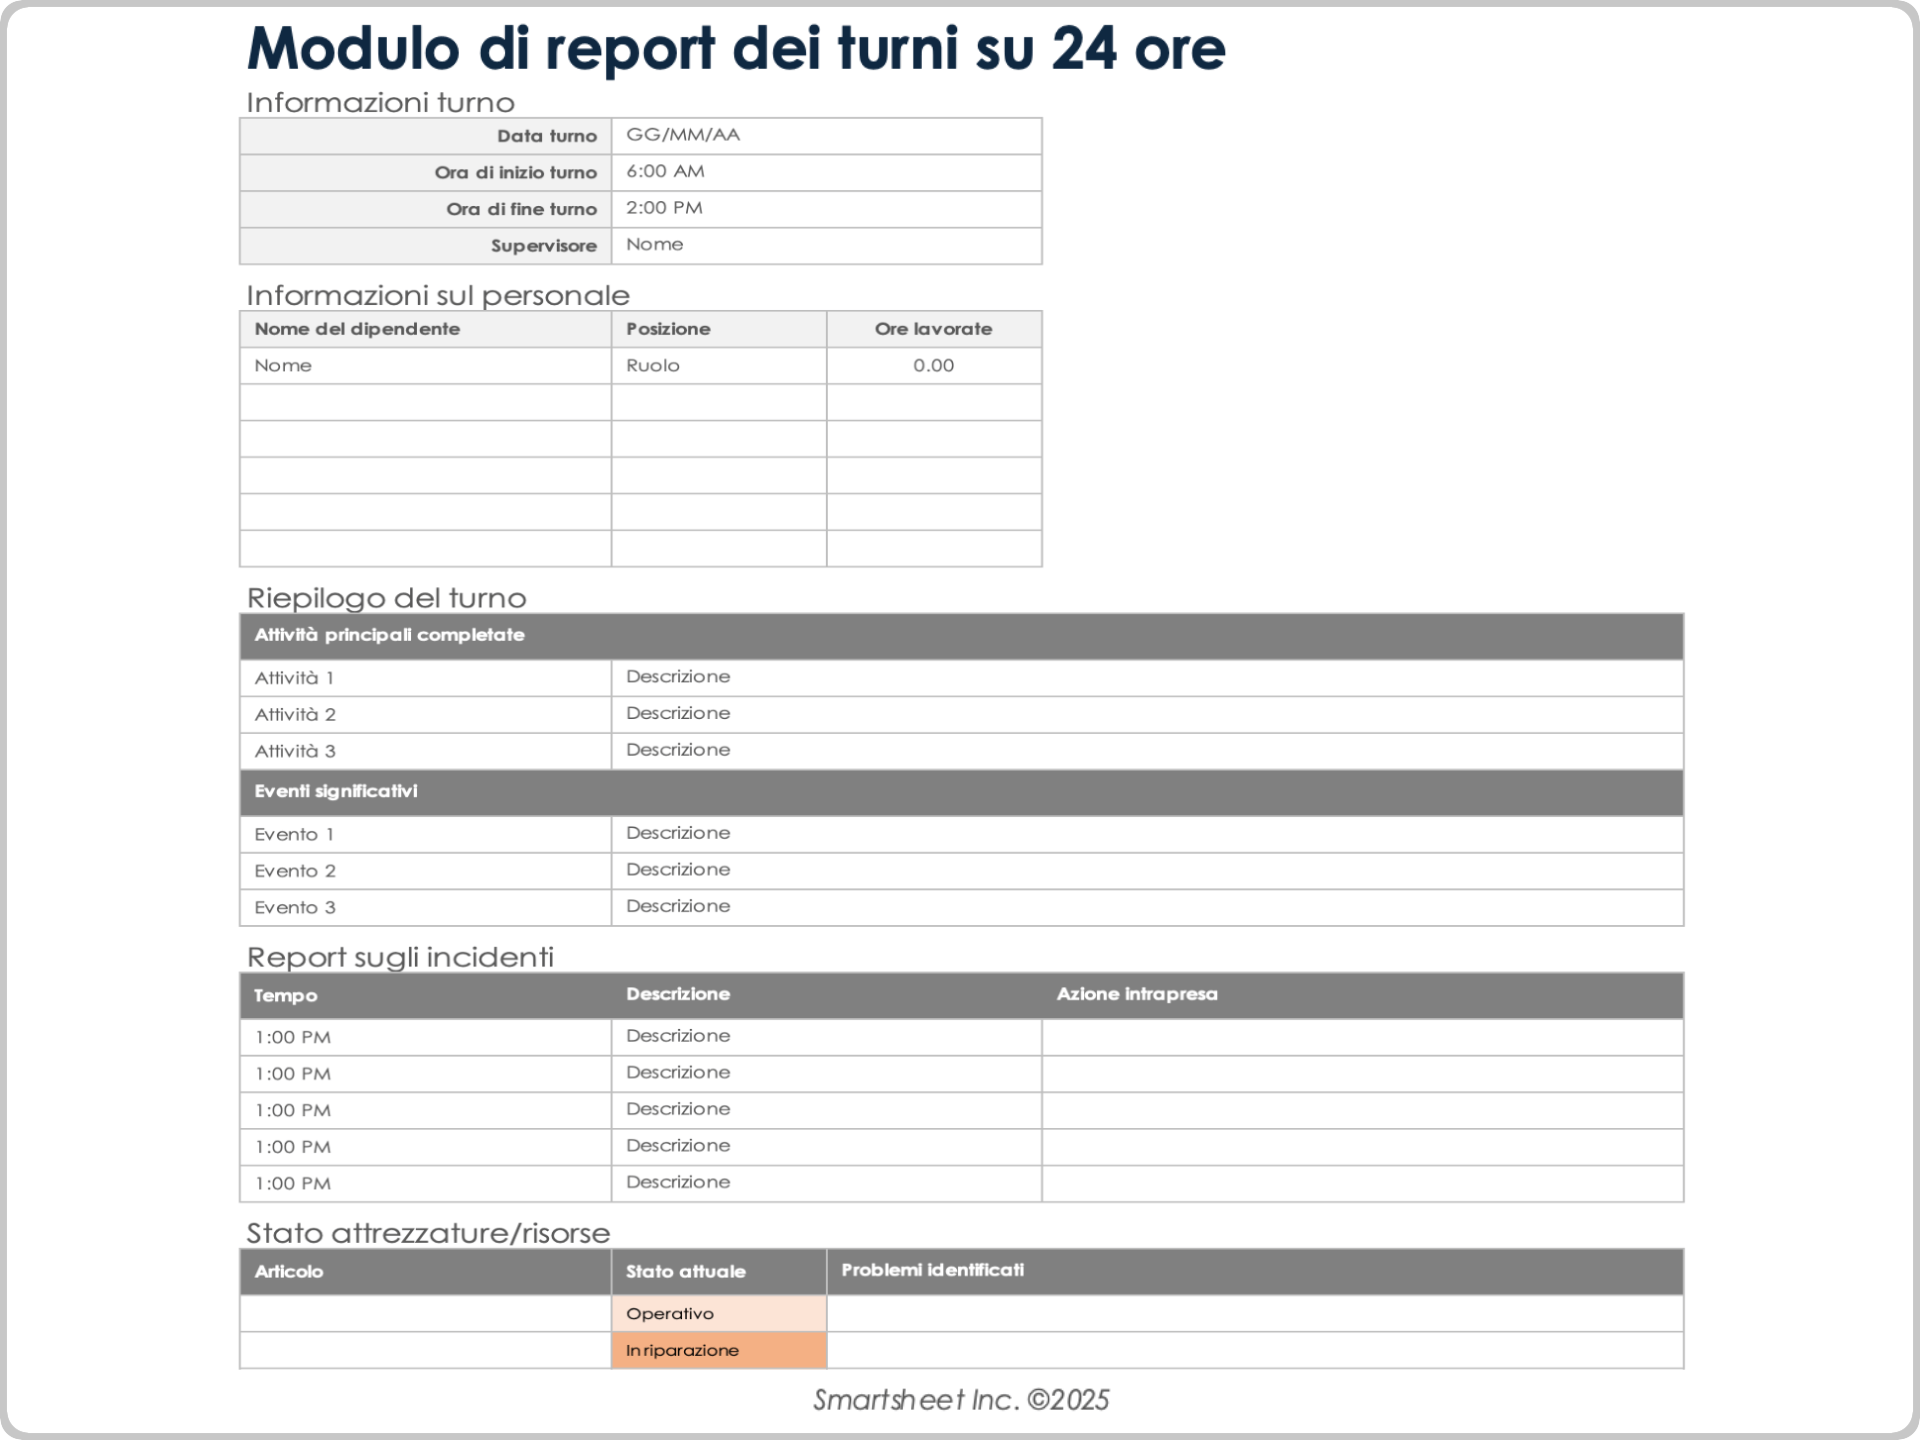Select the Ore lavorate value 0.00
Viewport: 1920px width, 1440px height.
tap(932, 365)
